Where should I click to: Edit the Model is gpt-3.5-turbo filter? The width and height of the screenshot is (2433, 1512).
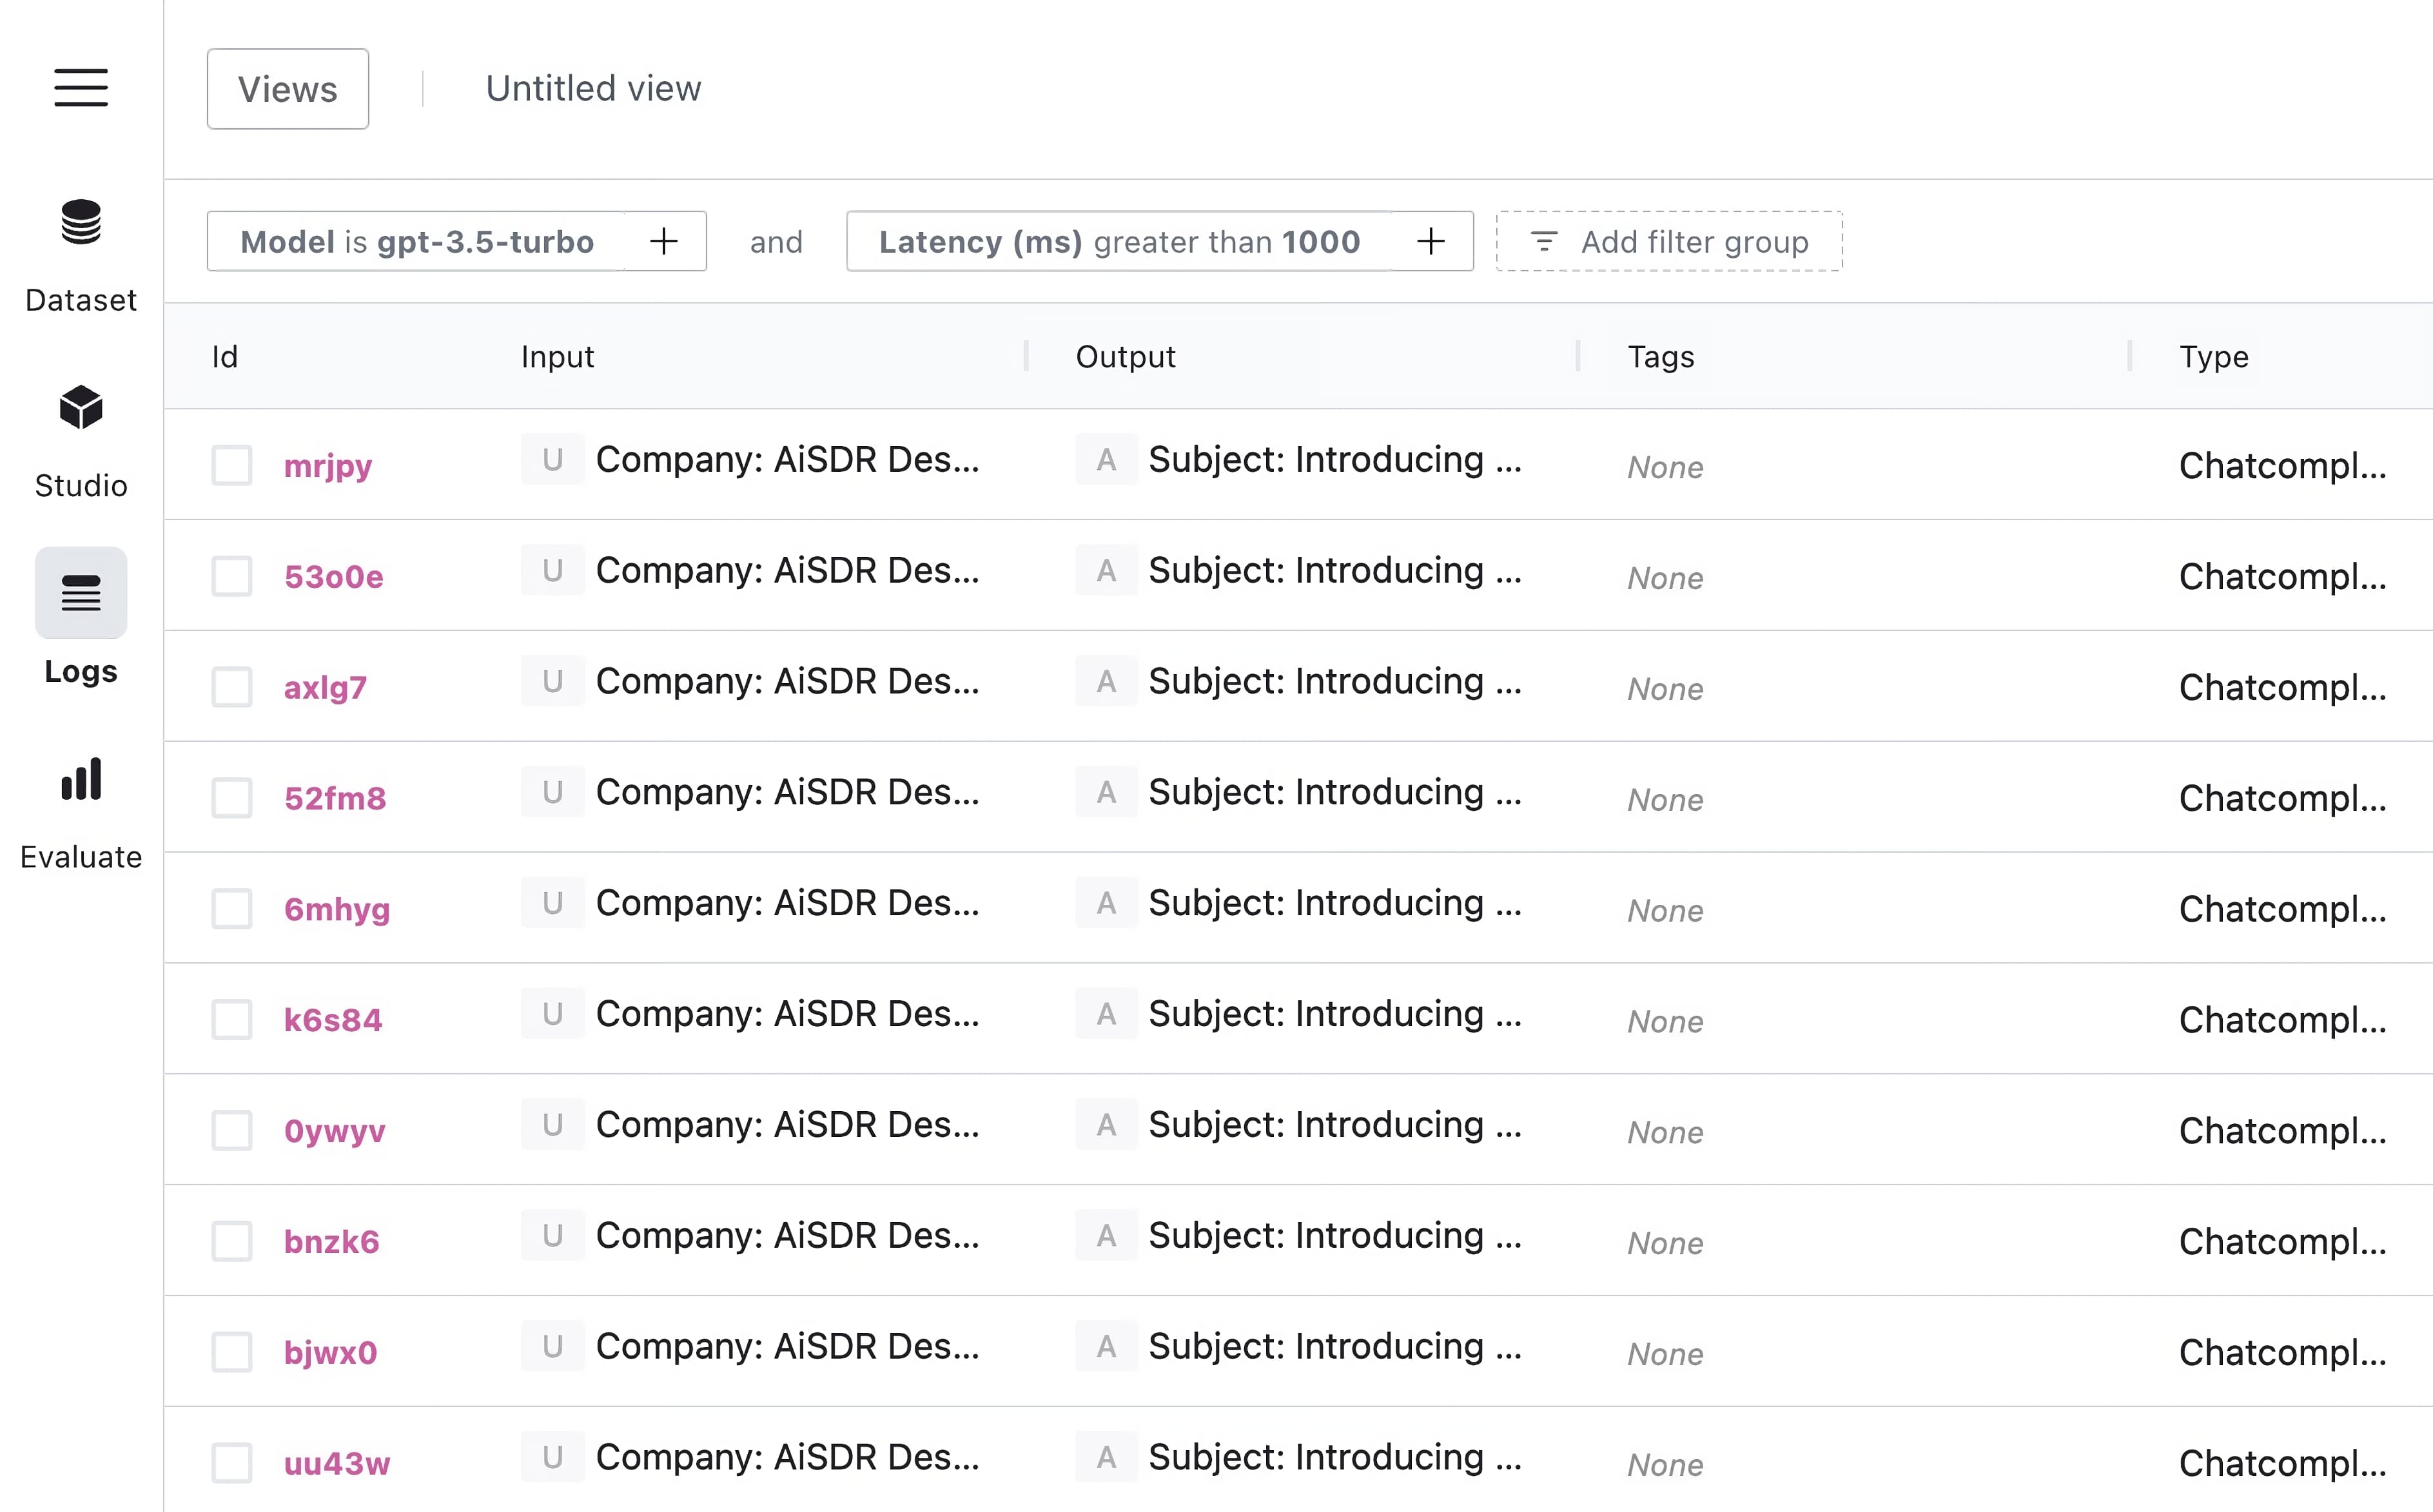click(x=417, y=241)
